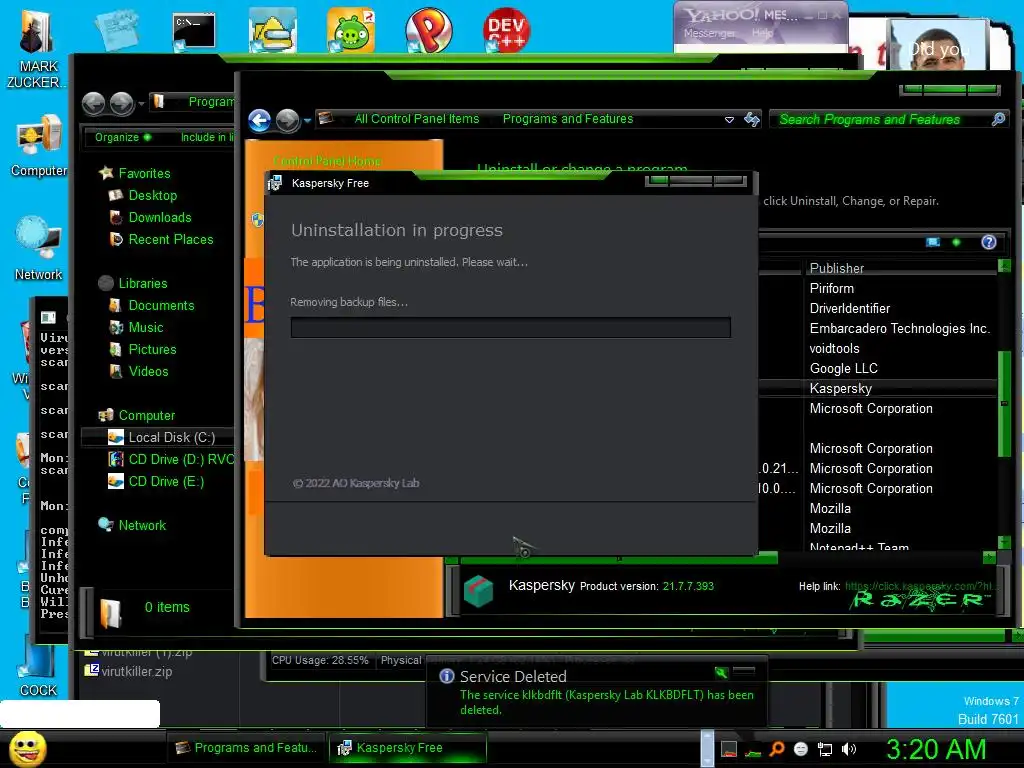1024x768 pixels.
Task: Open the Network desktop icon
Action: [39, 249]
